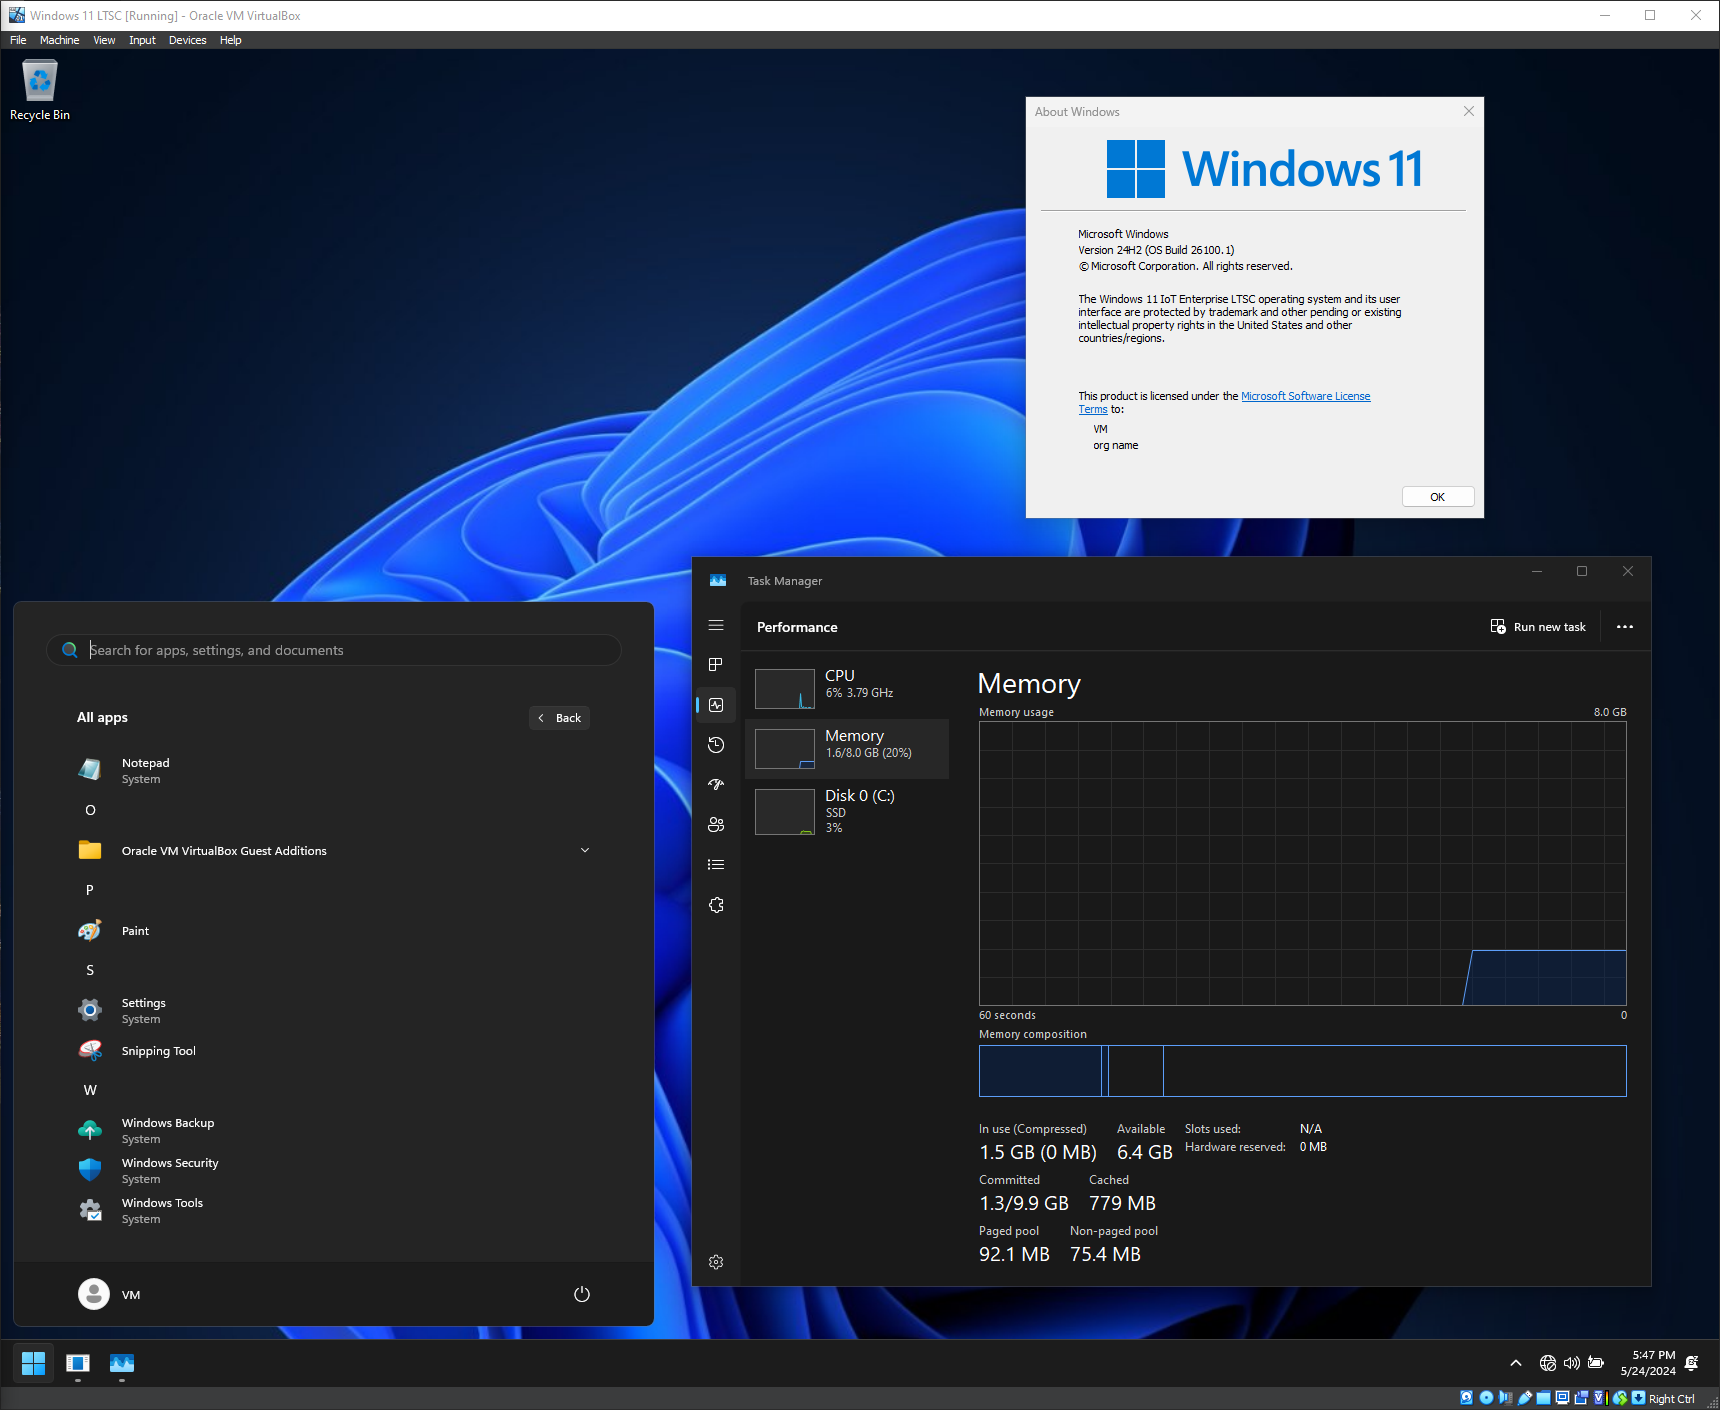Click the Memory usage graph
Image resolution: width=1720 pixels, height=1410 pixels.
tap(1302, 863)
